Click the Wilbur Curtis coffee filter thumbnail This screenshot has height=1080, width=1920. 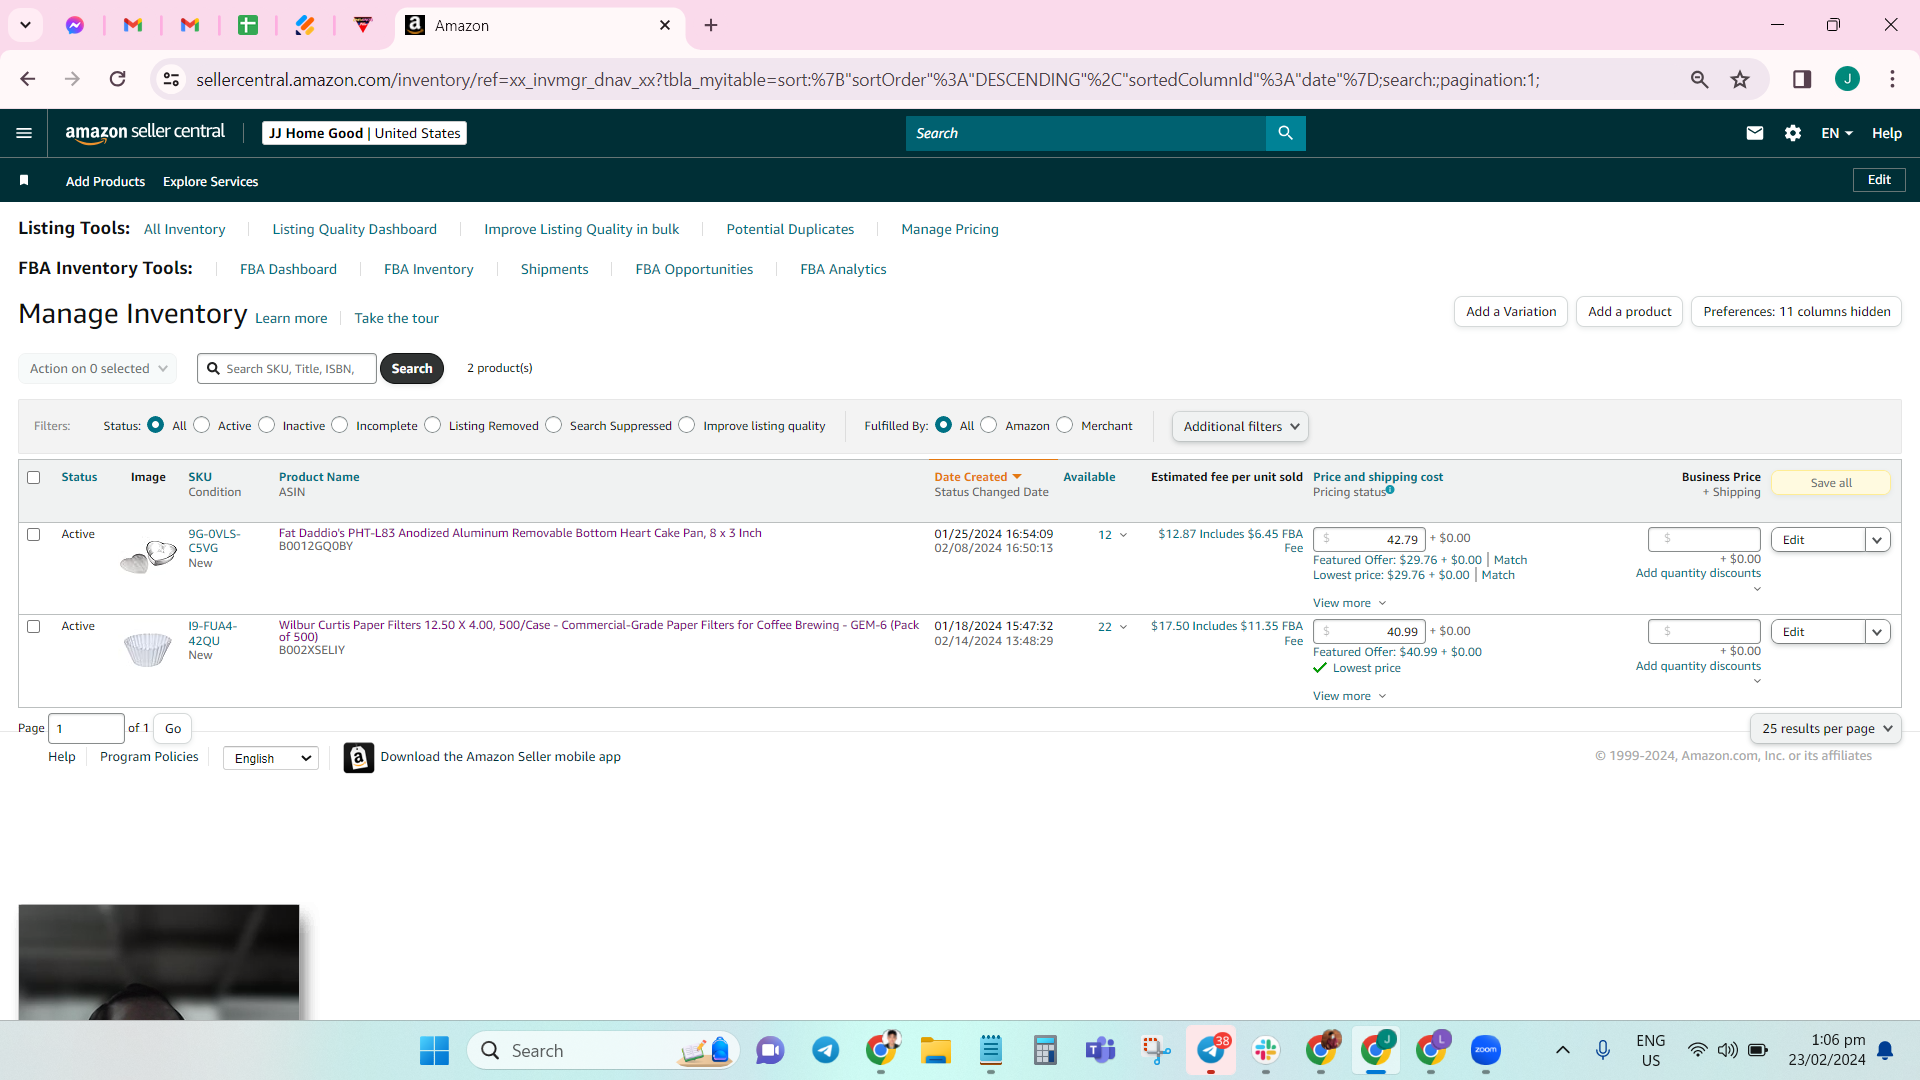147,649
